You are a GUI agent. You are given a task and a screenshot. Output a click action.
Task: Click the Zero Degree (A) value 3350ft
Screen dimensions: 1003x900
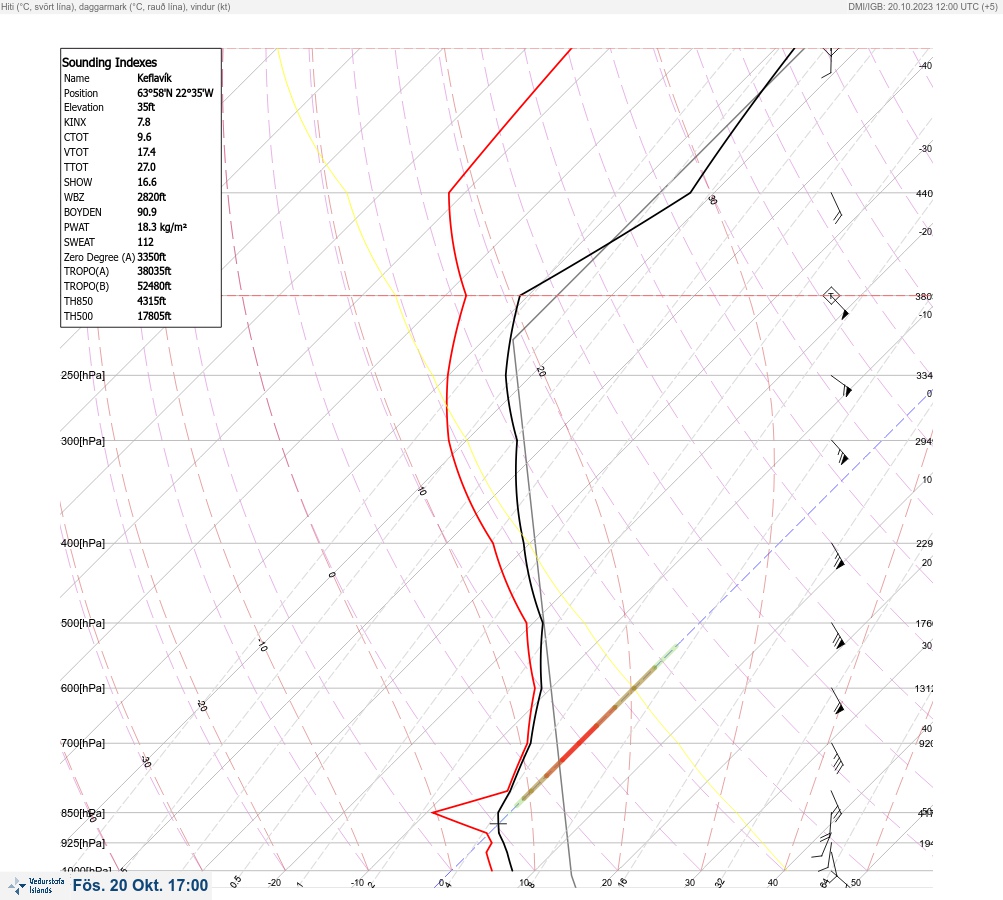(x=152, y=257)
